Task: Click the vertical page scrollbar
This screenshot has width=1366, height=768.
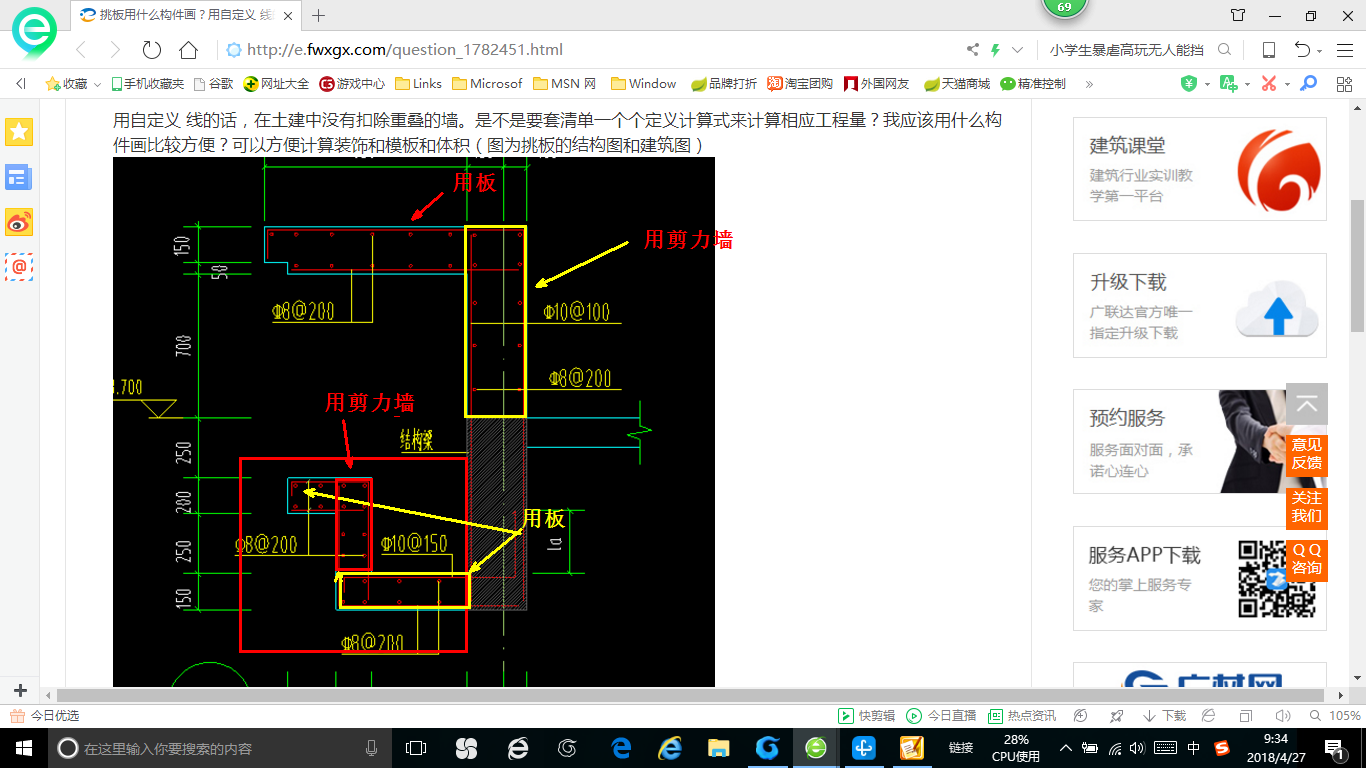Action: click(x=1357, y=265)
